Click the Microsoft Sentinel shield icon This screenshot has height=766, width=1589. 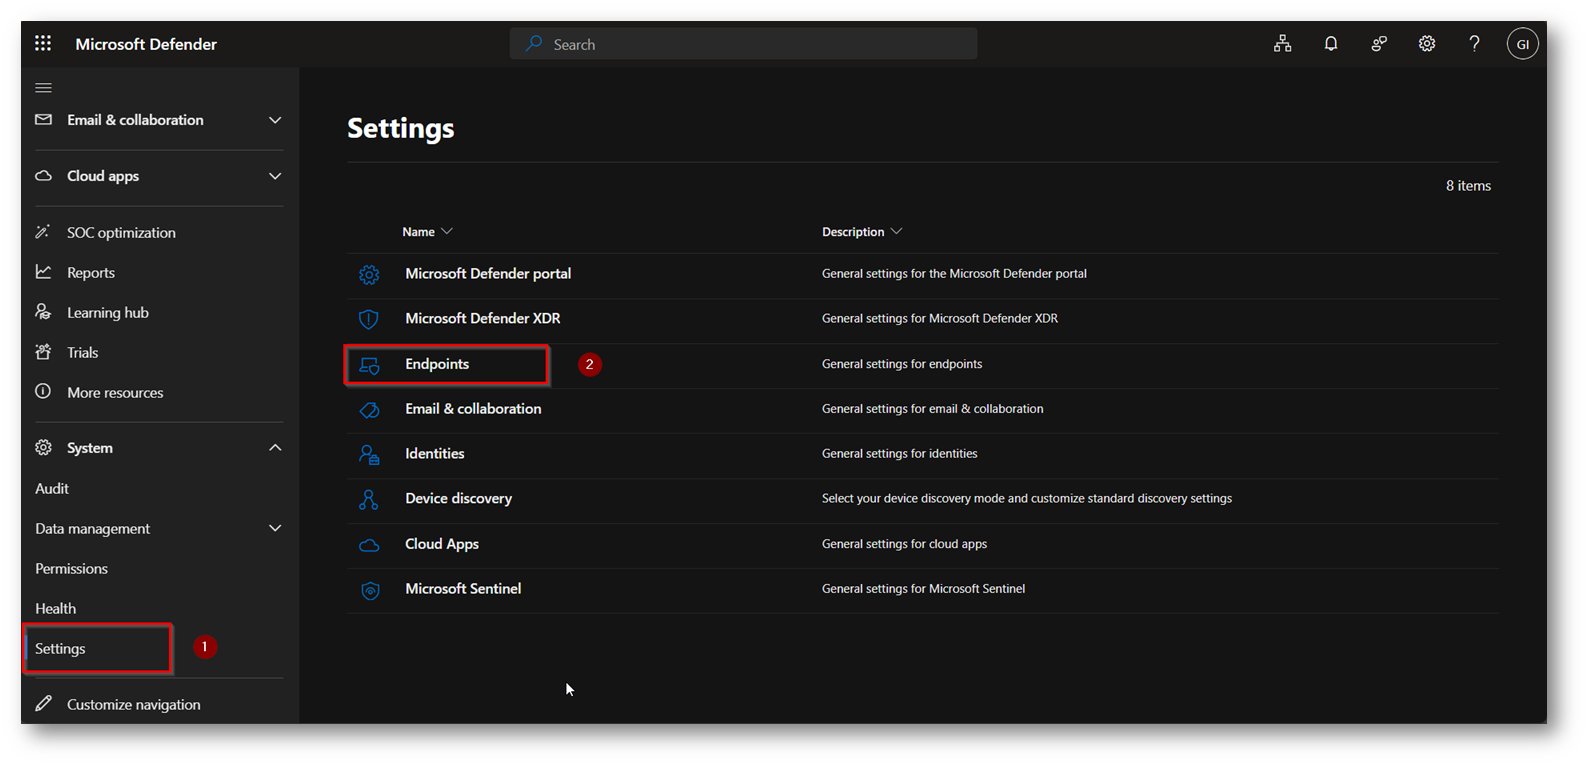369,590
